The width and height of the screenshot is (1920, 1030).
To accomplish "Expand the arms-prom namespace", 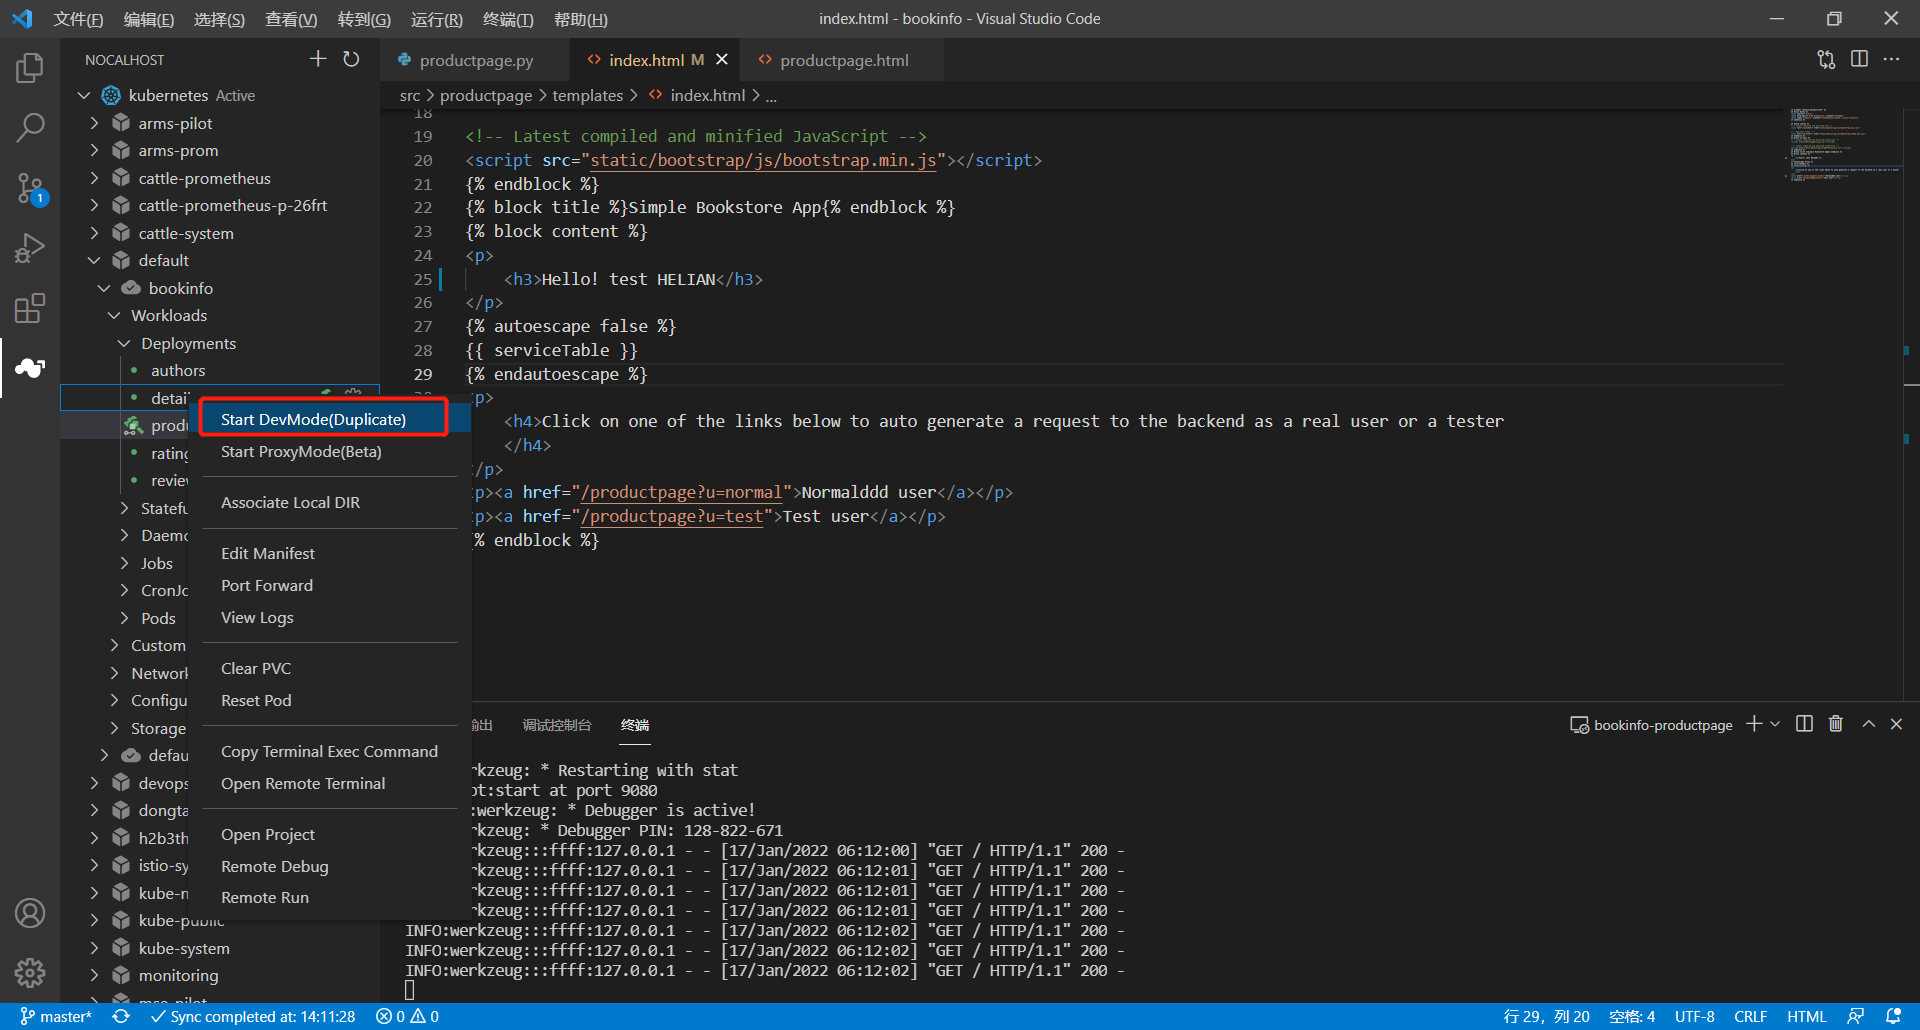I will click(x=94, y=150).
